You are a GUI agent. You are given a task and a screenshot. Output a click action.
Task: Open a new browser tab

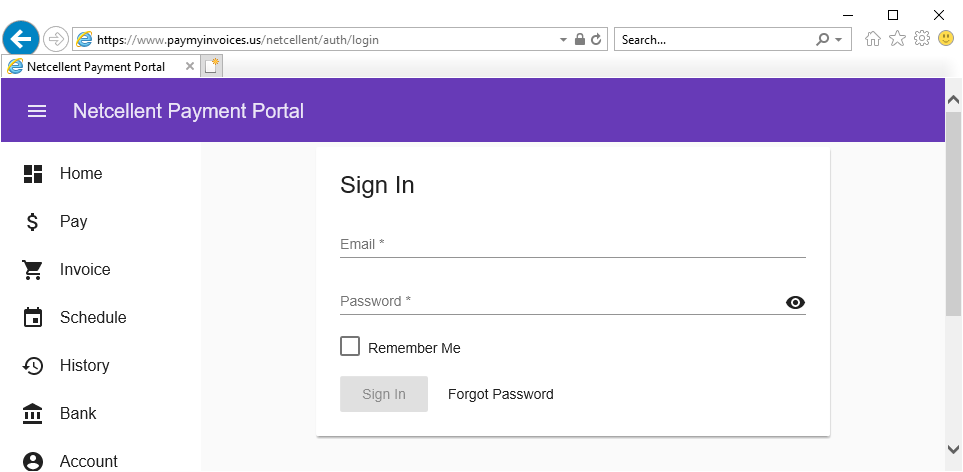point(212,67)
